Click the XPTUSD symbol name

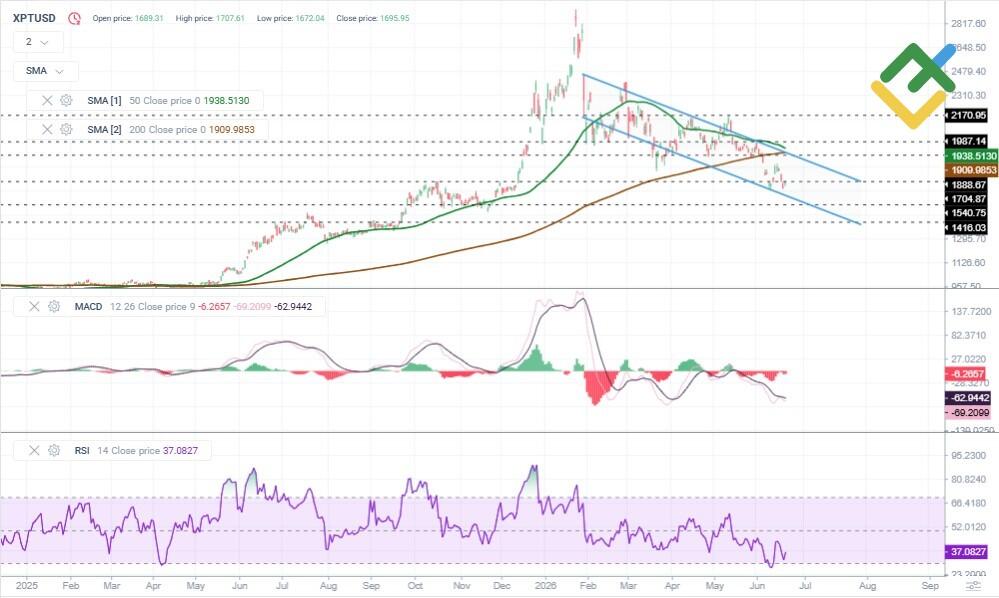point(34,18)
